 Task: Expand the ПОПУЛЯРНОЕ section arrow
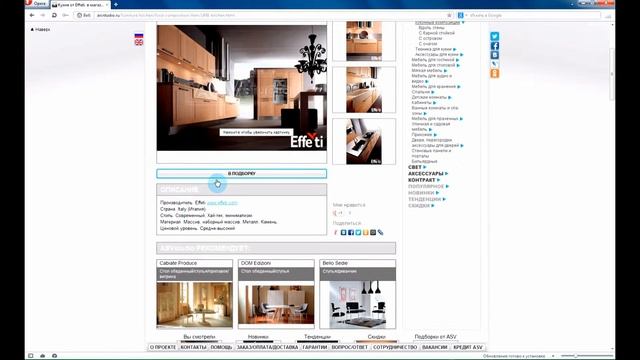447,187
